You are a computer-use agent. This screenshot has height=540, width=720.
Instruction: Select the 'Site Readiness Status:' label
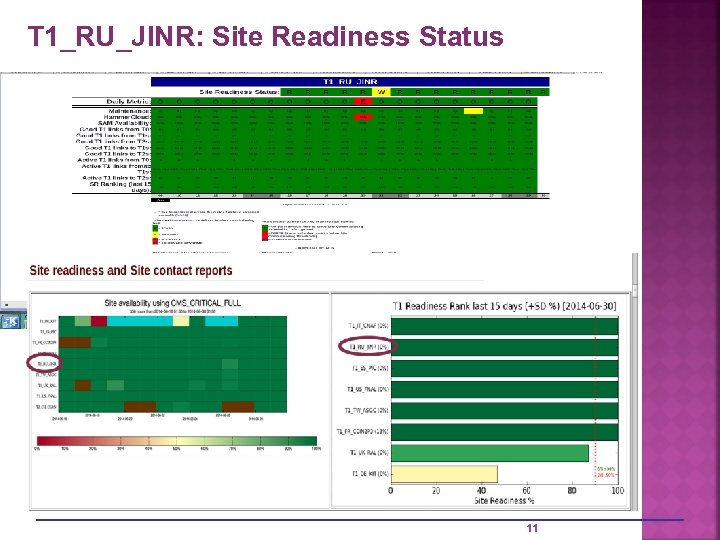(239, 92)
